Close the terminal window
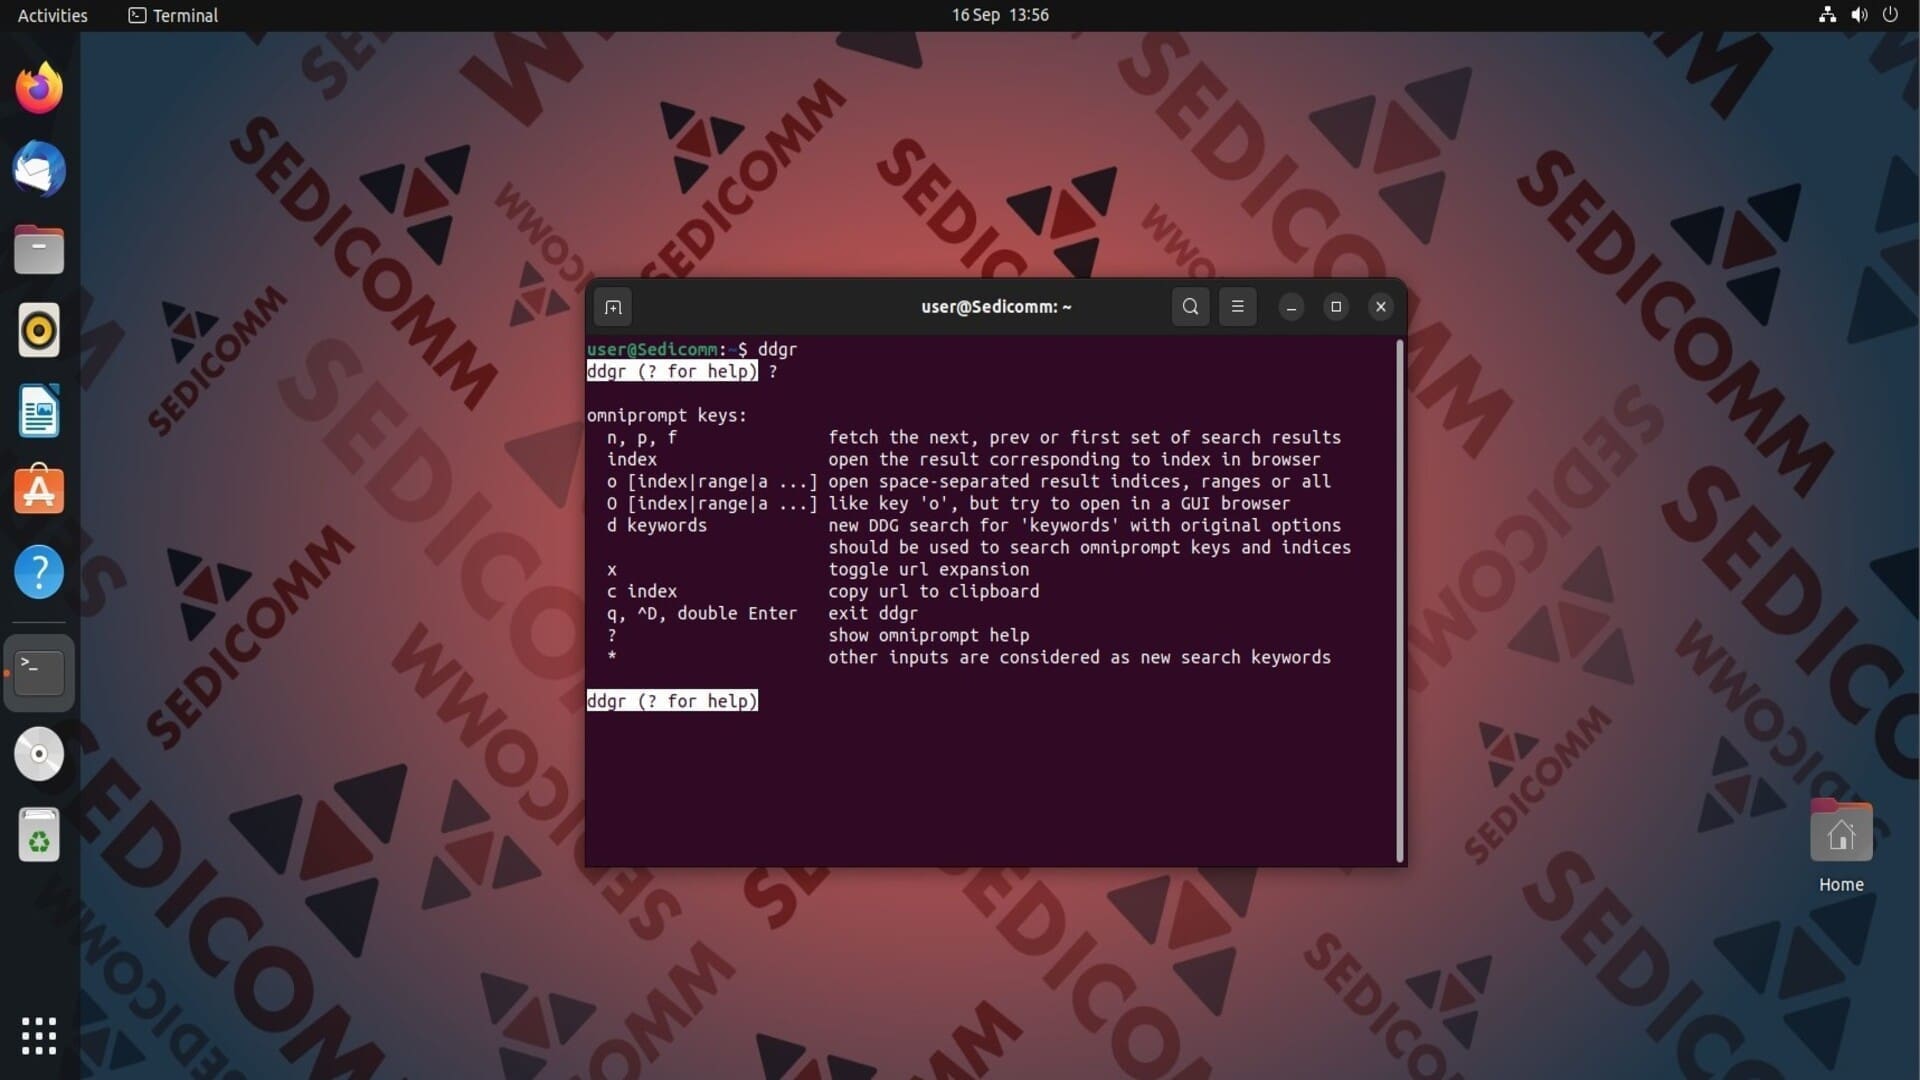Image resolution: width=1920 pixels, height=1080 pixels. [1381, 307]
